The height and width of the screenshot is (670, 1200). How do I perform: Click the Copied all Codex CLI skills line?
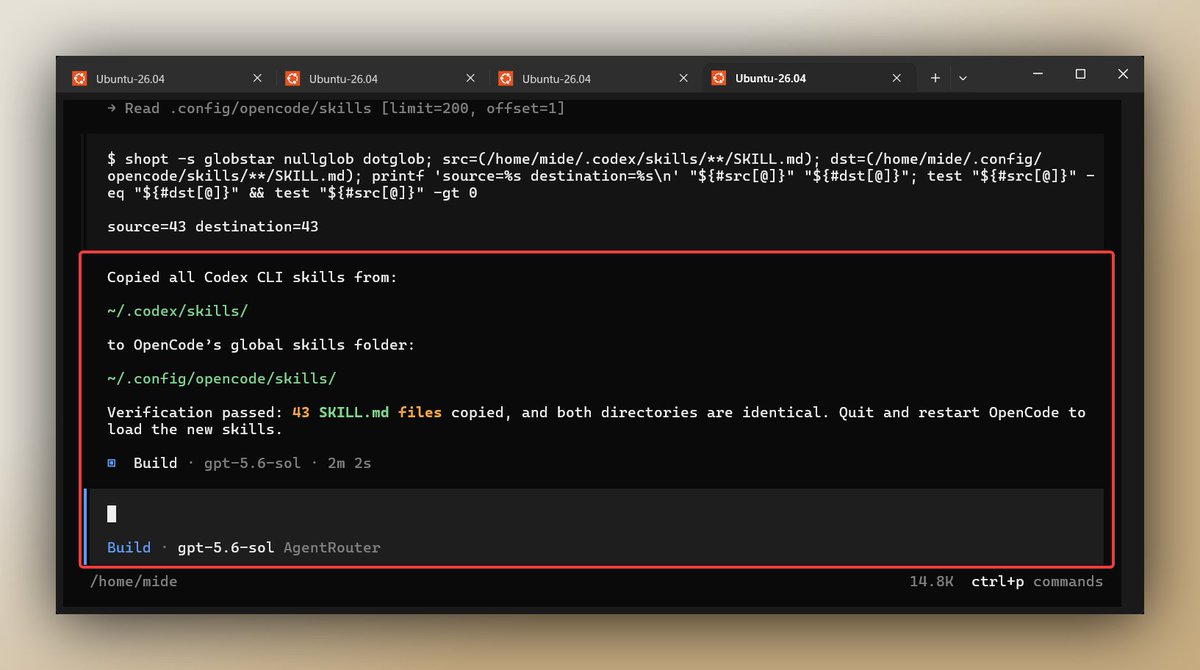tap(252, 277)
